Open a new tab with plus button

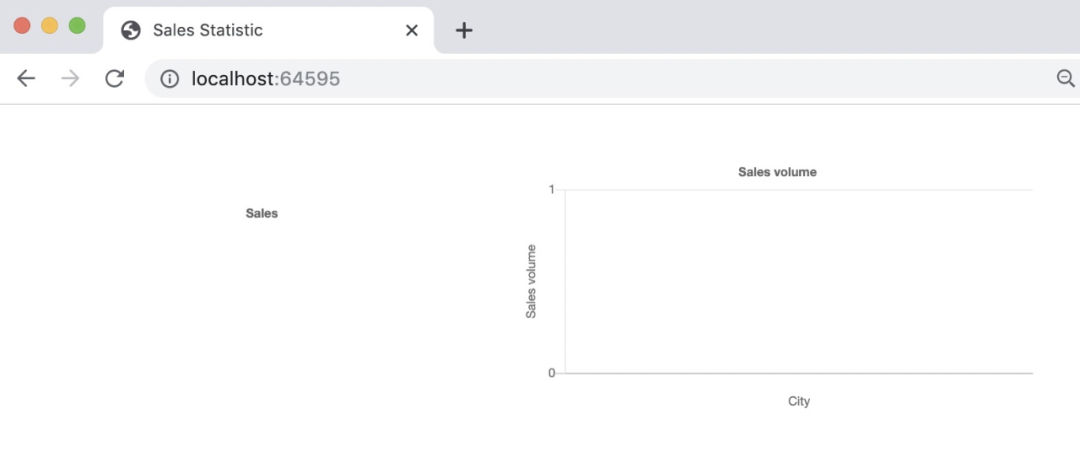[464, 30]
